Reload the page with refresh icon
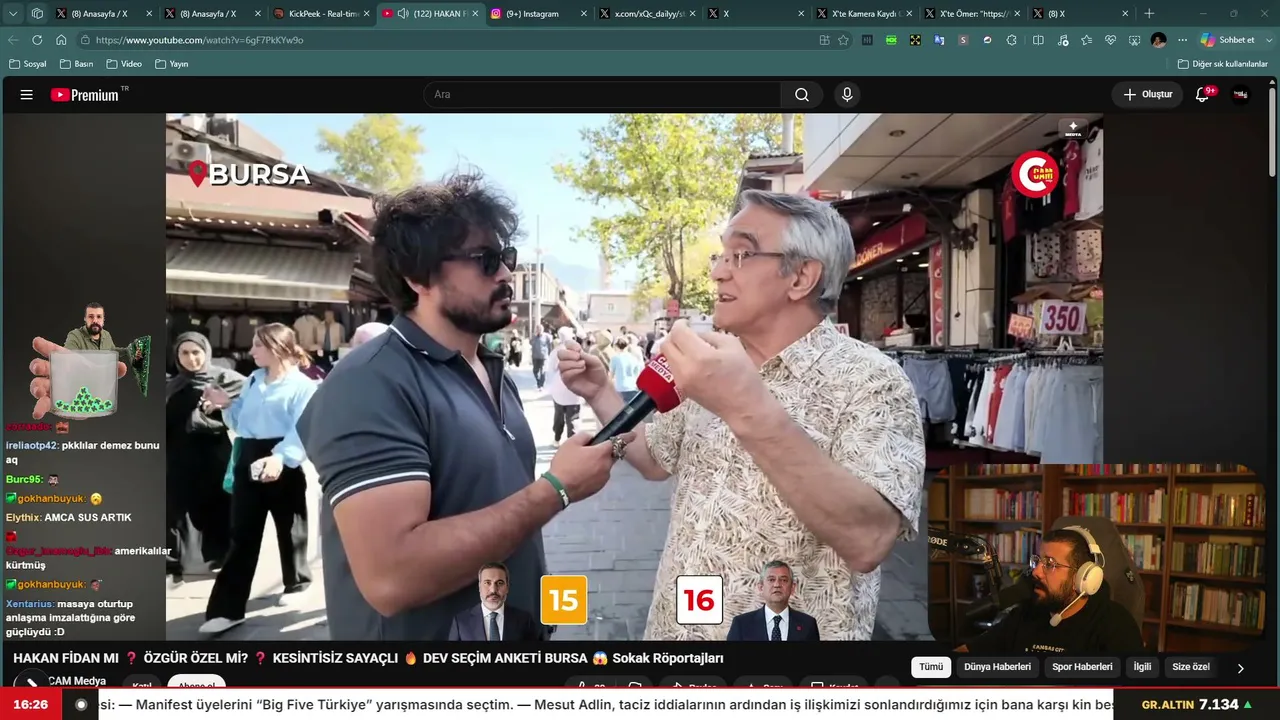The width and height of the screenshot is (1280, 720). [x=37, y=40]
